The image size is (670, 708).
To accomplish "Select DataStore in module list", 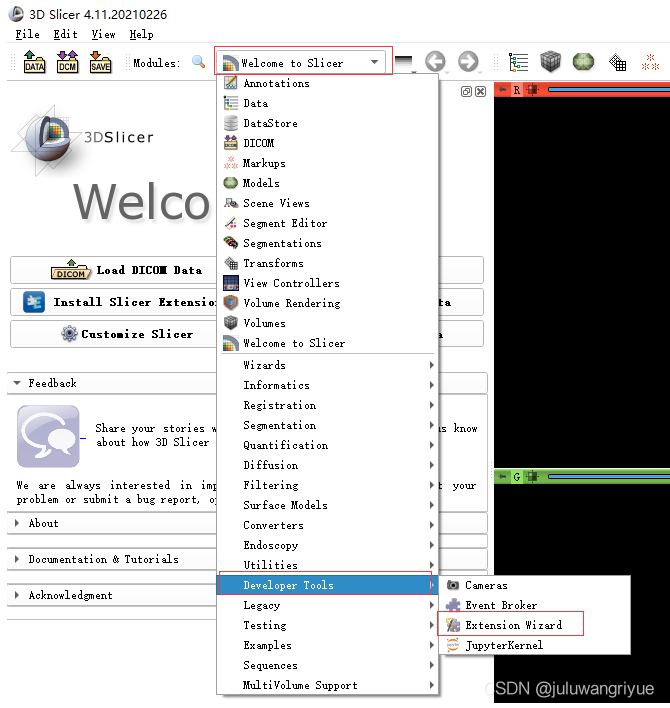I will [327, 123].
